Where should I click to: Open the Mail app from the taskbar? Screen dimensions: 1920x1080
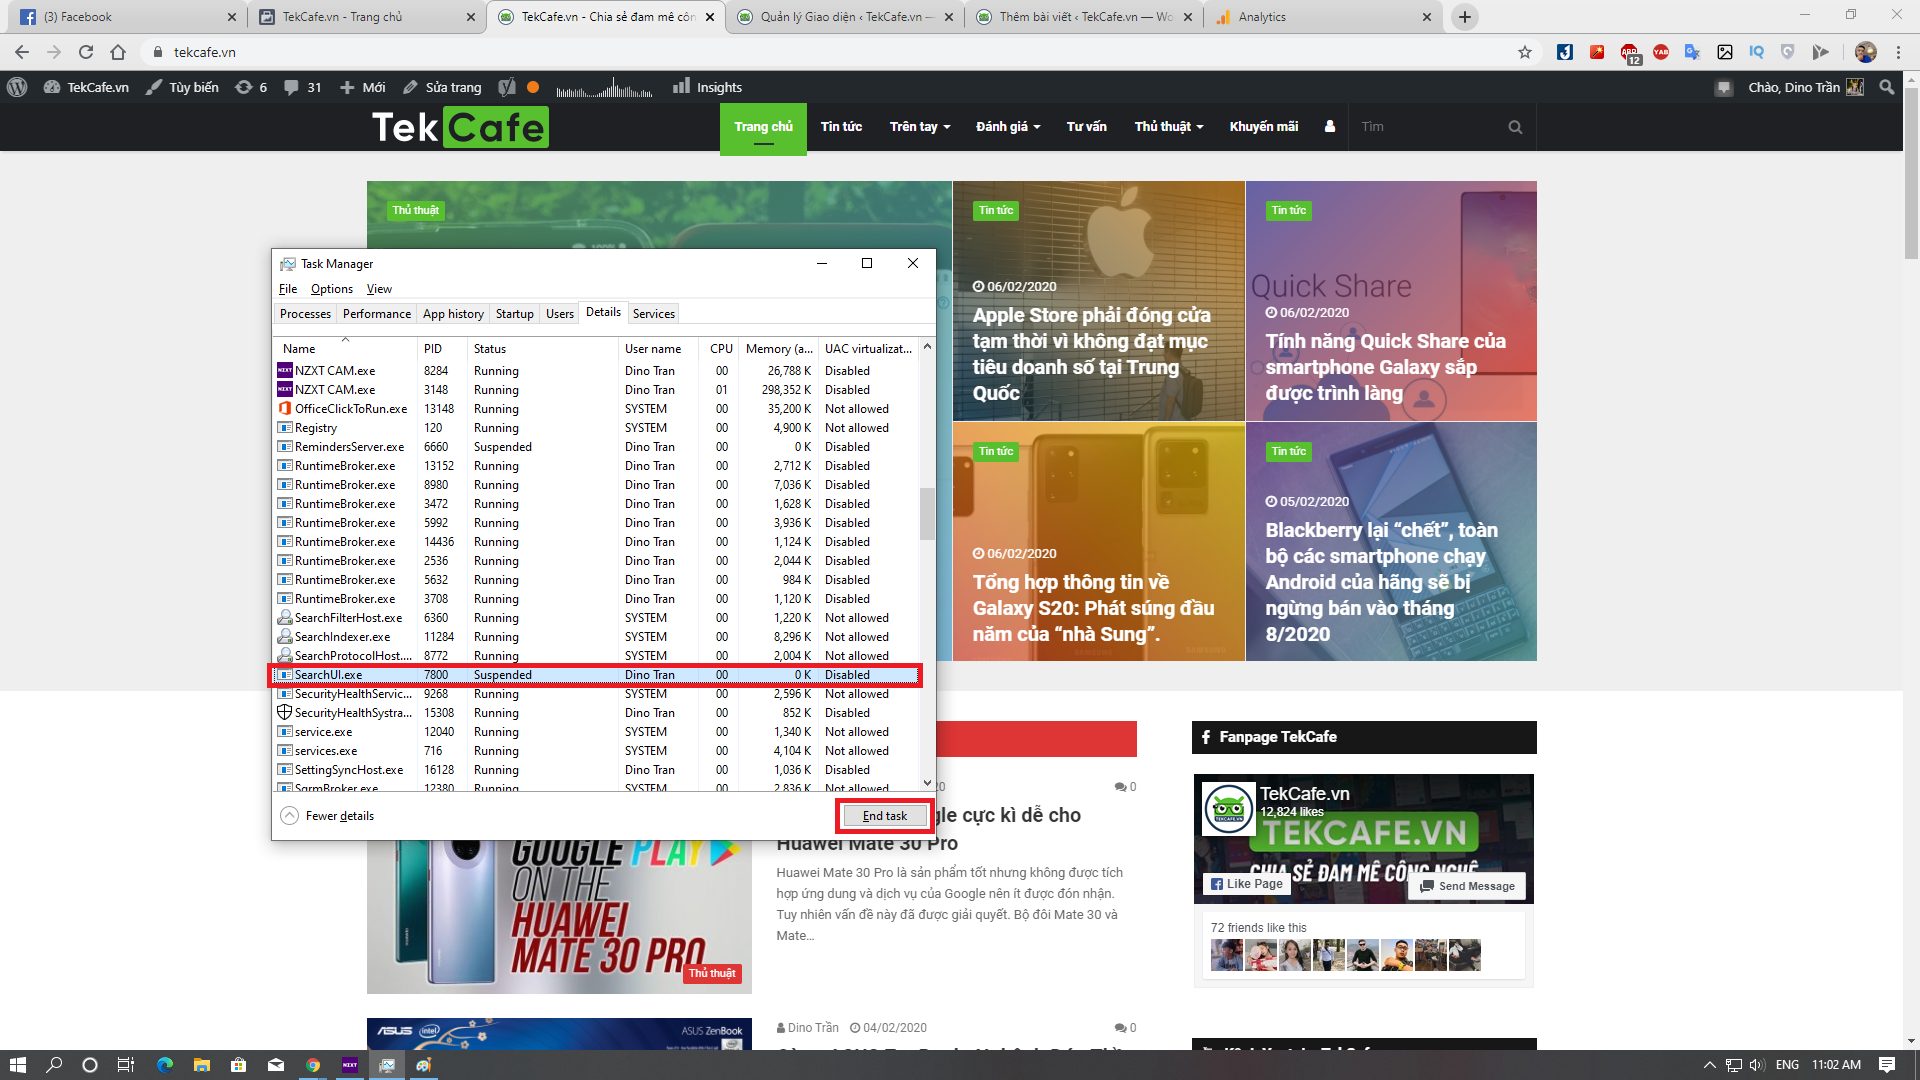276,1065
